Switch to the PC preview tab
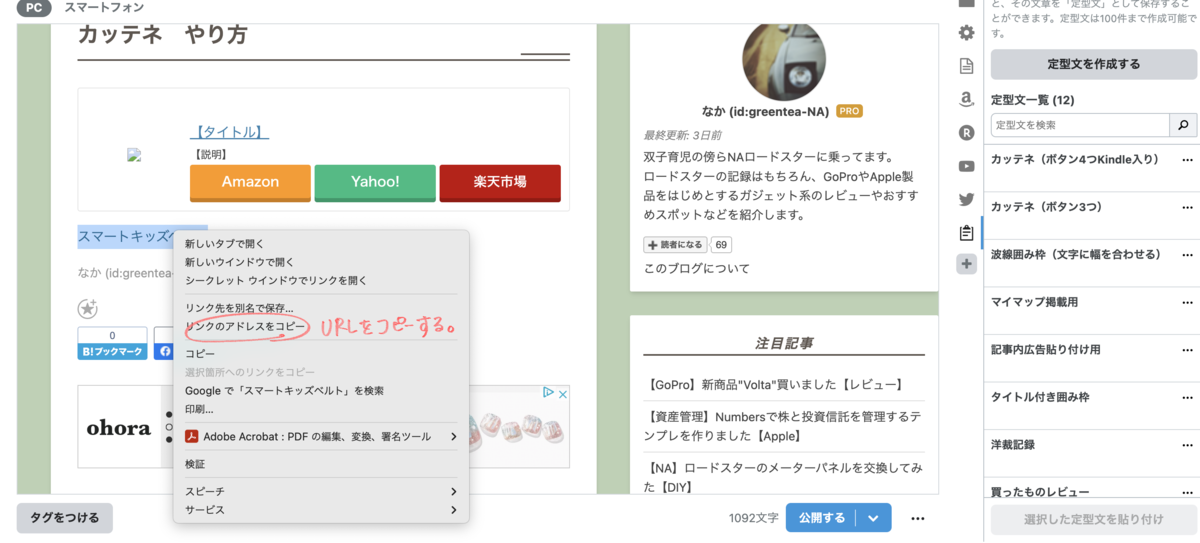The image size is (1200, 543). click(34, 7)
